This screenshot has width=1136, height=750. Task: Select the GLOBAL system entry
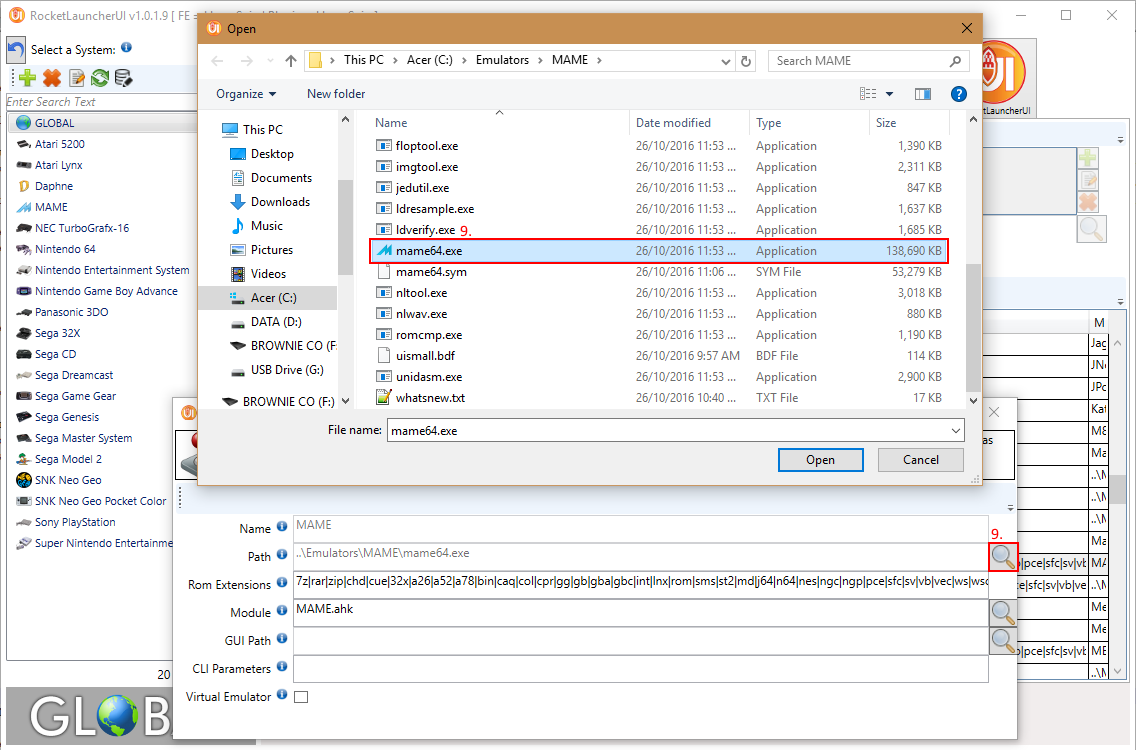[101, 122]
